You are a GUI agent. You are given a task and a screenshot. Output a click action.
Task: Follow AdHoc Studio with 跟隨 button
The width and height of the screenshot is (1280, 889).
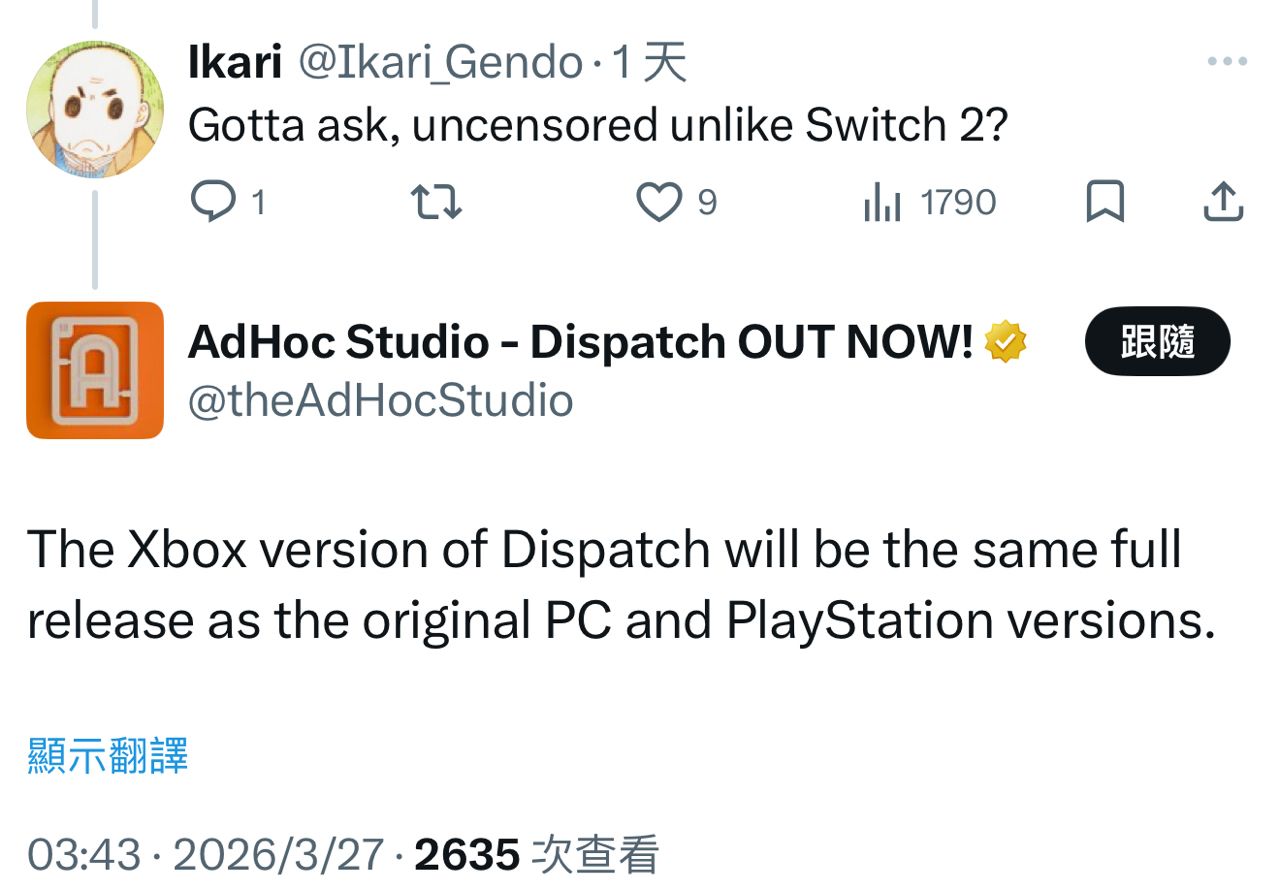[x=1157, y=342]
